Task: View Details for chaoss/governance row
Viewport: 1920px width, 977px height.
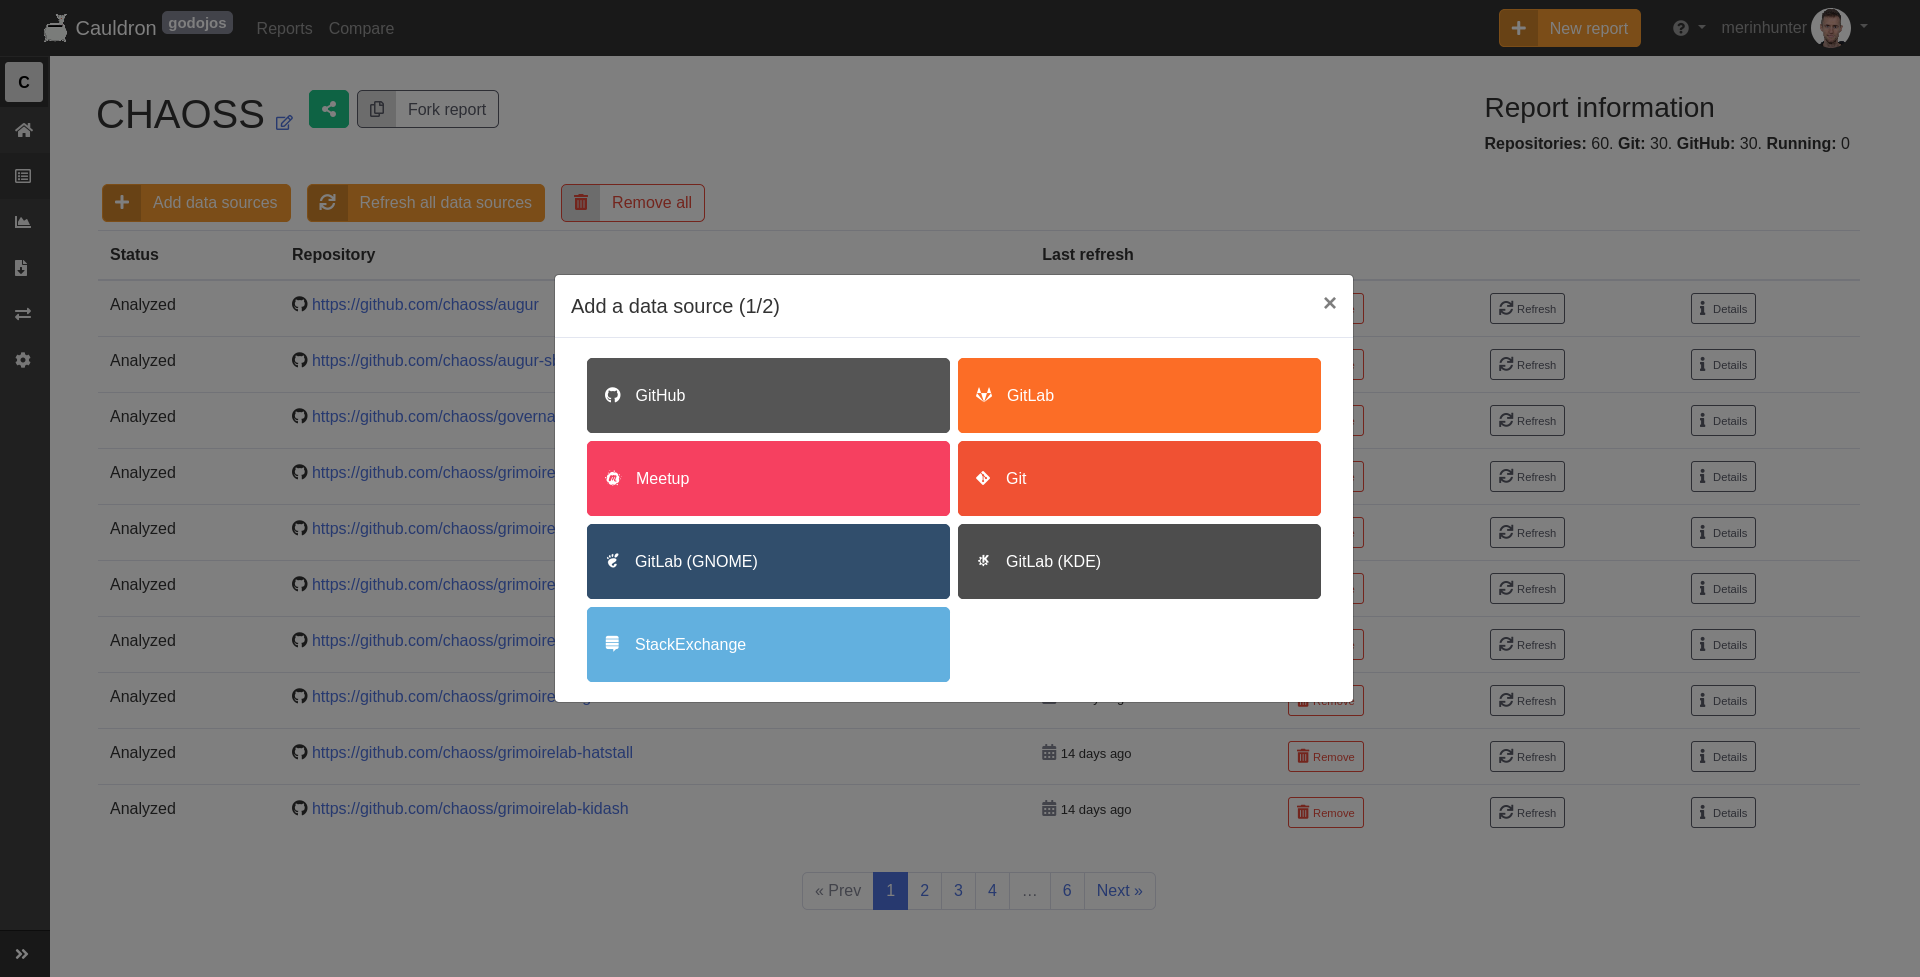Action: (x=1723, y=421)
